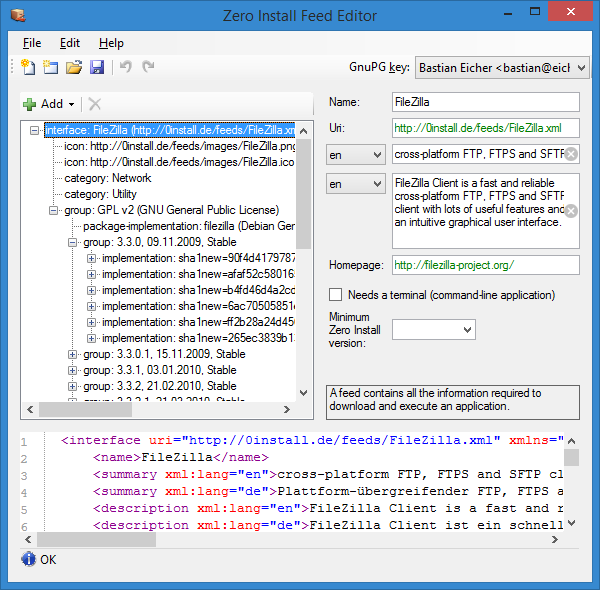This screenshot has height=590, width=600.
Task: Click the New feed toolbar icon
Action: pyautogui.click(x=28, y=67)
